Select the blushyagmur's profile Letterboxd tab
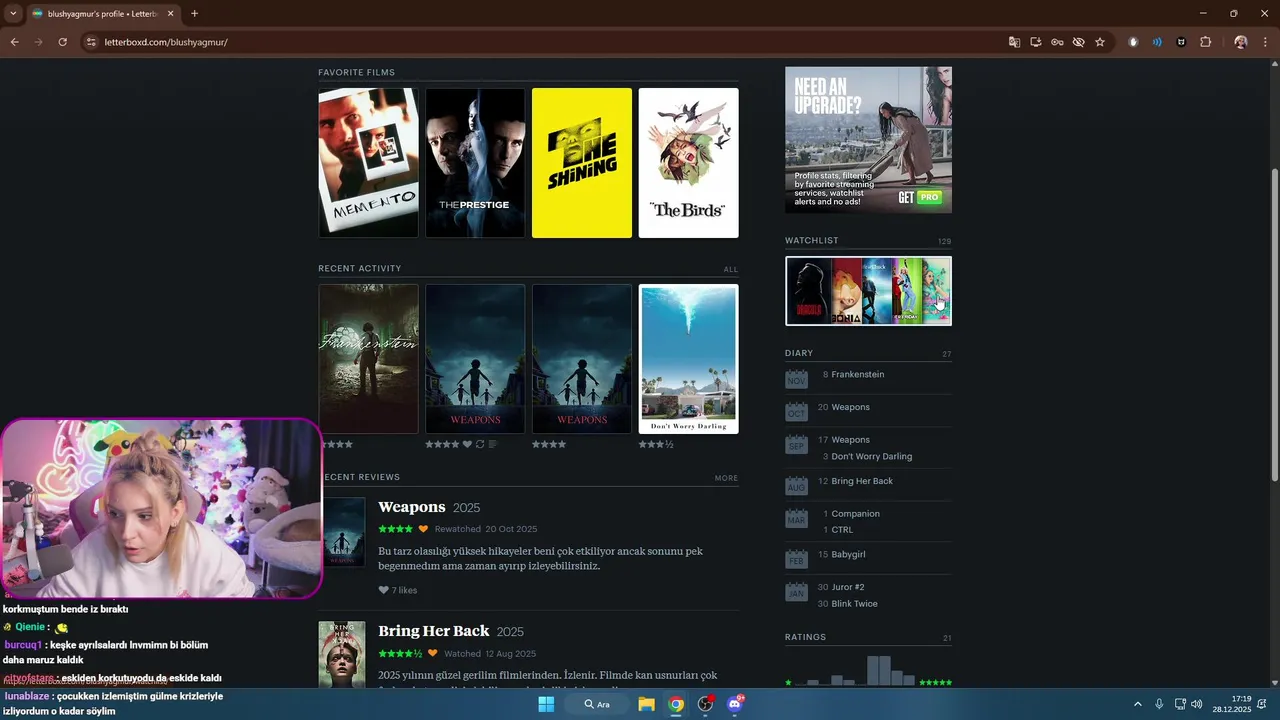This screenshot has height=720, width=1280. click(102, 14)
